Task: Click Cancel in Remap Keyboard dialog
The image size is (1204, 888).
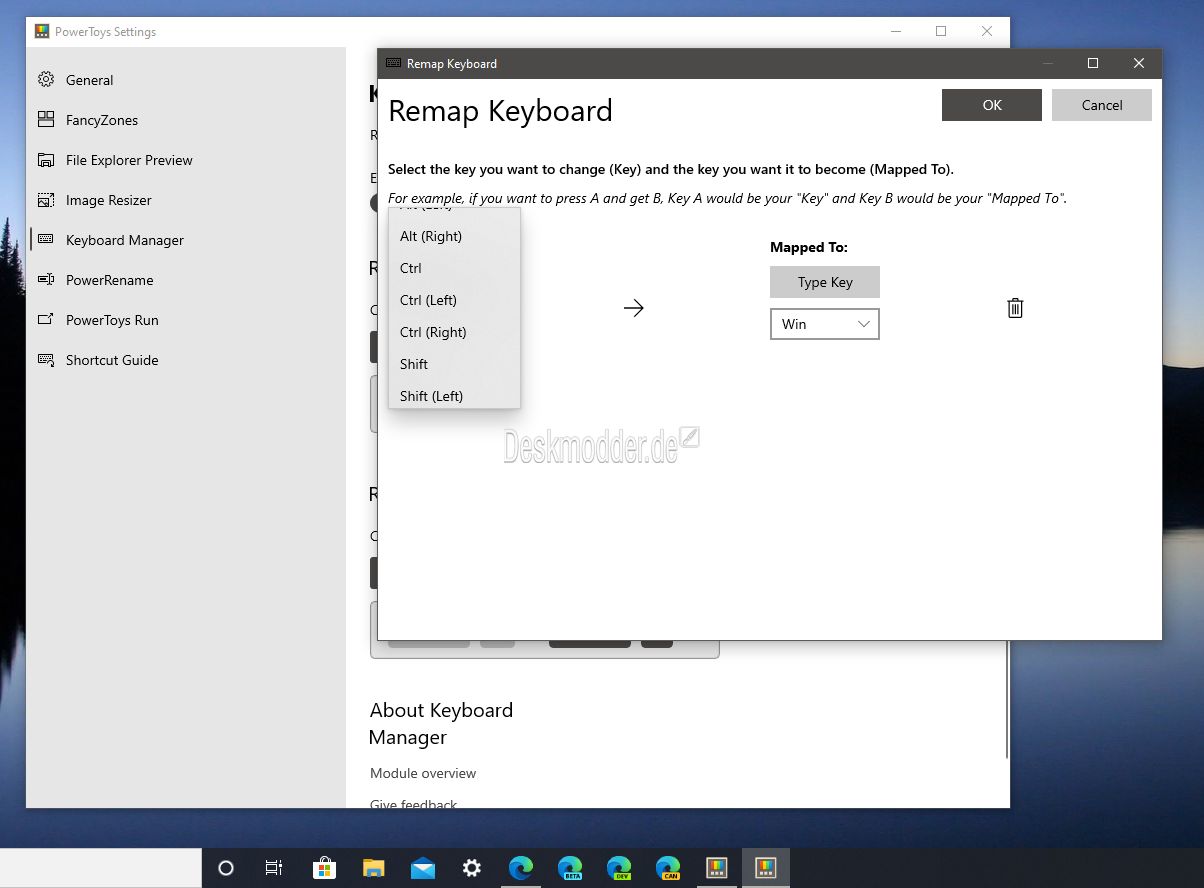Action: (x=1102, y=105)
